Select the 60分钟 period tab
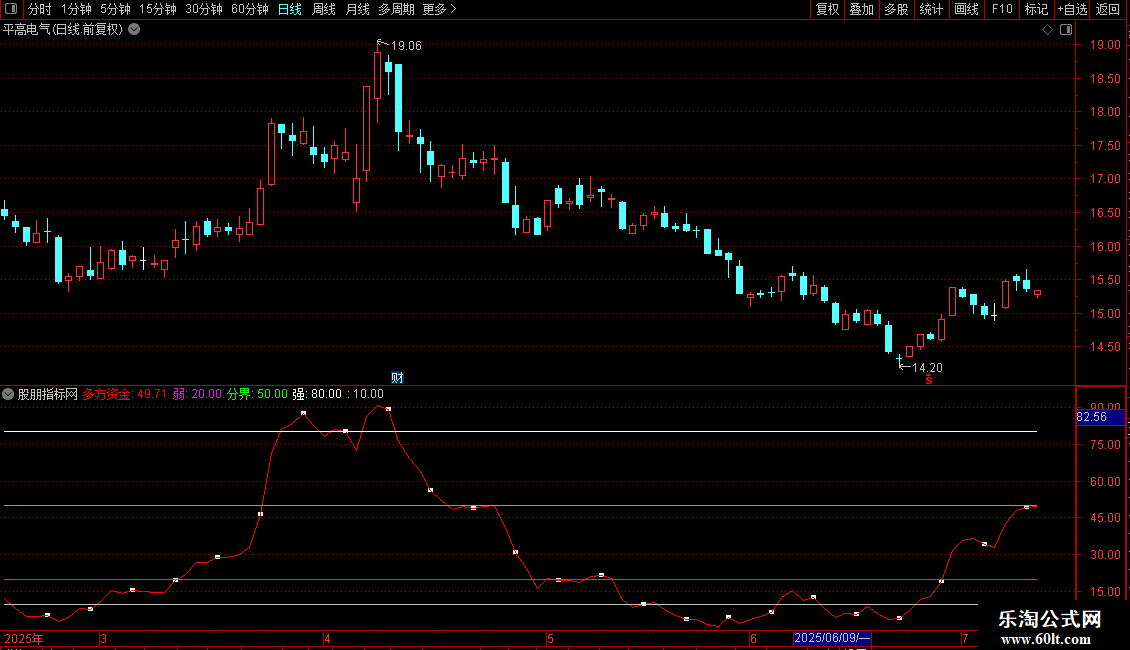 tap(250, 9)
